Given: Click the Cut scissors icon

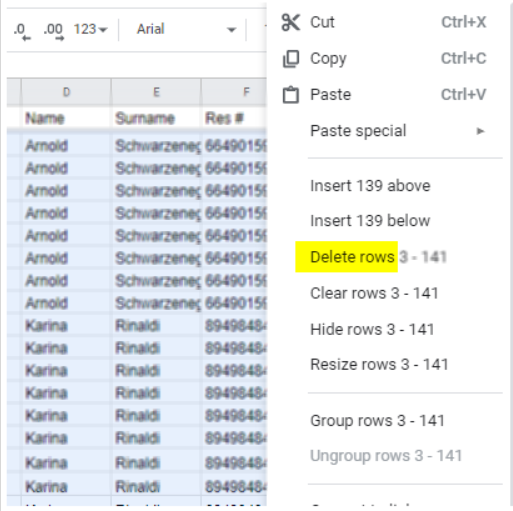Looking at the screenshot, I should click(291, 22).
